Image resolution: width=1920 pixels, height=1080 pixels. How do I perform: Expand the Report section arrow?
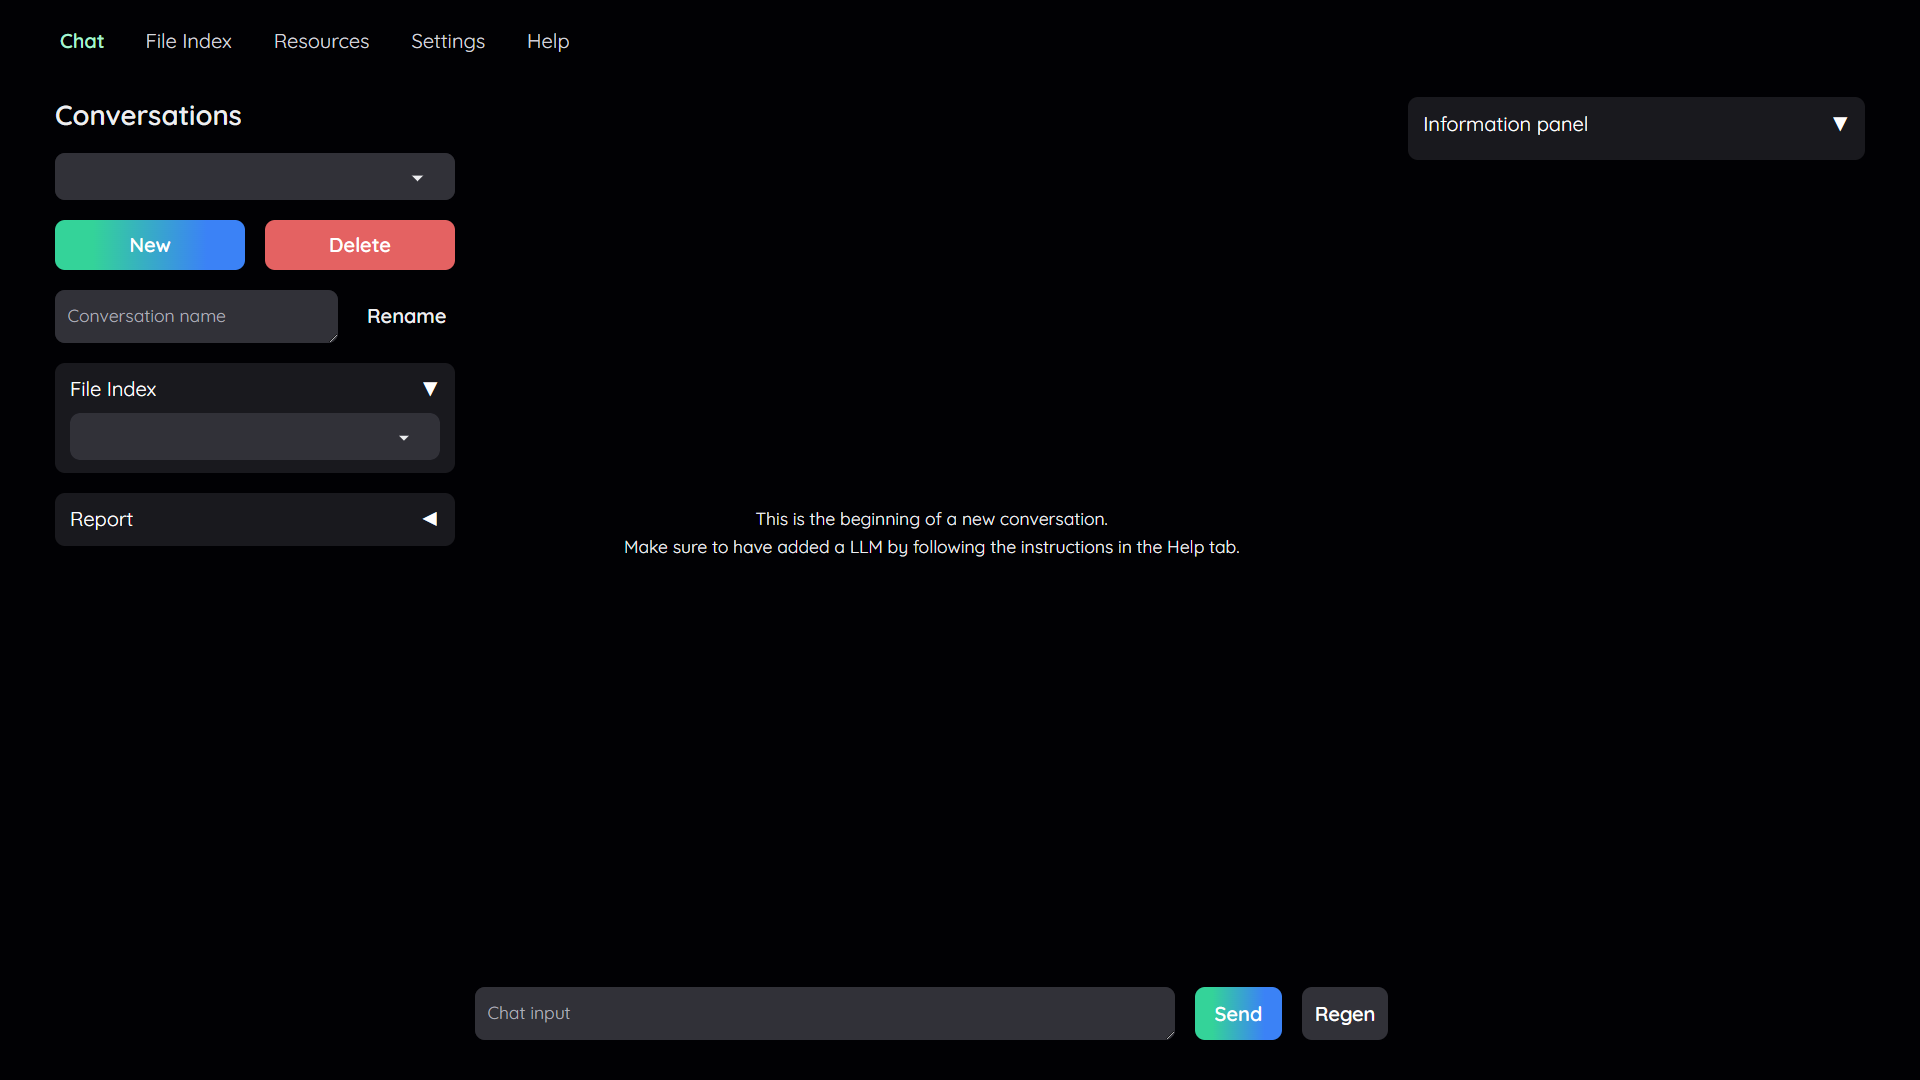coord(430,519)
